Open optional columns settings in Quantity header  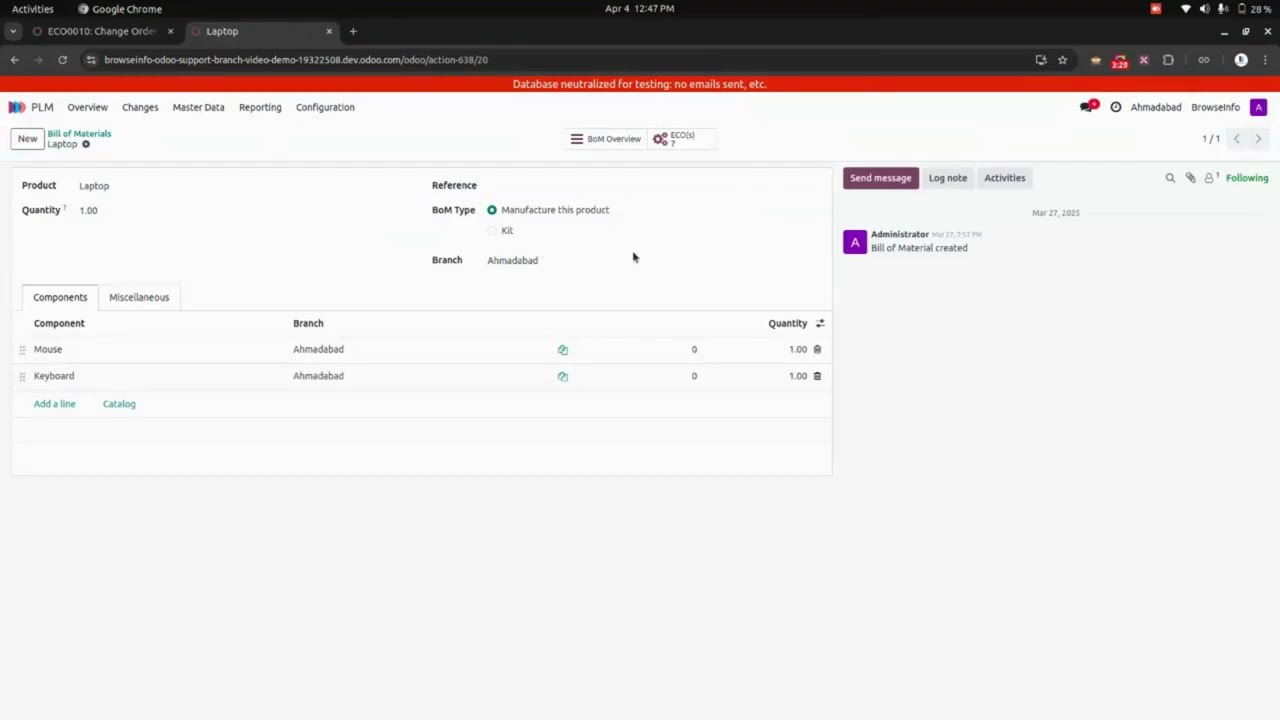click(820, 323)
